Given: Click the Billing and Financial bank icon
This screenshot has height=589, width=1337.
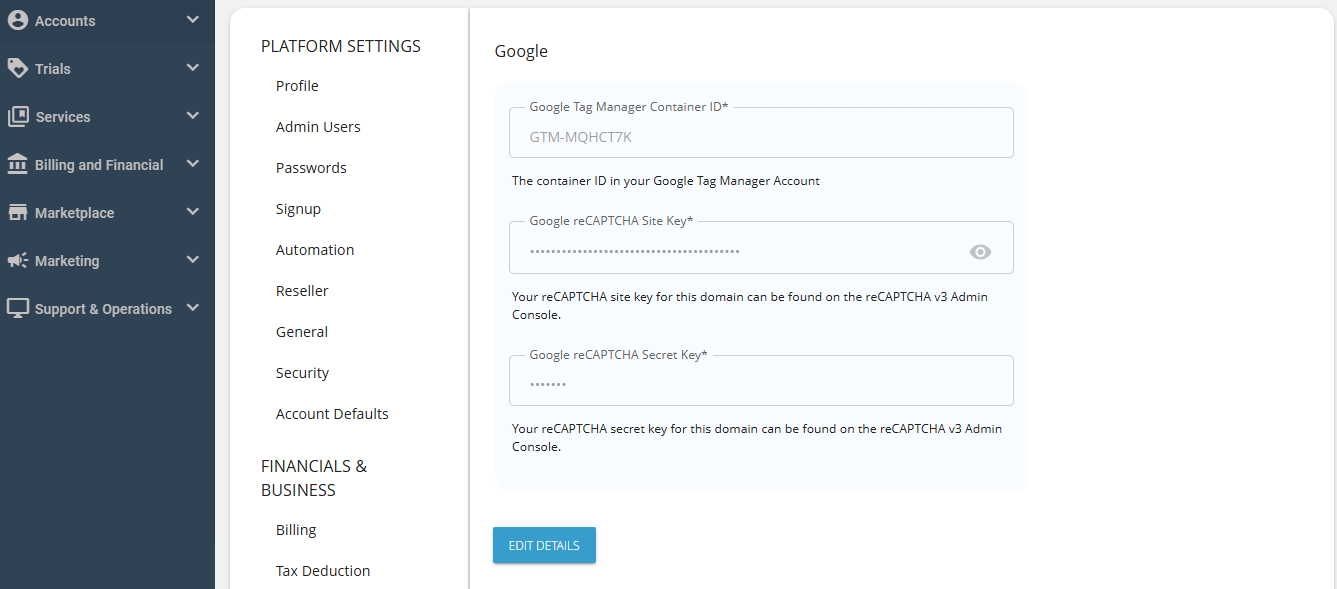Looking at the screenshot, I should pyautogui.click(x=17, y=164).
